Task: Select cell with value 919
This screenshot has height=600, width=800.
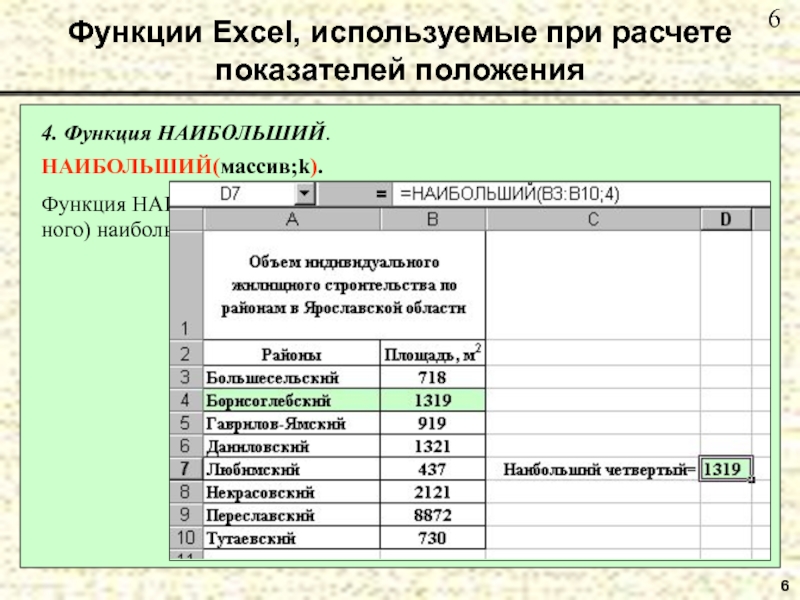Action: (433, 423)
